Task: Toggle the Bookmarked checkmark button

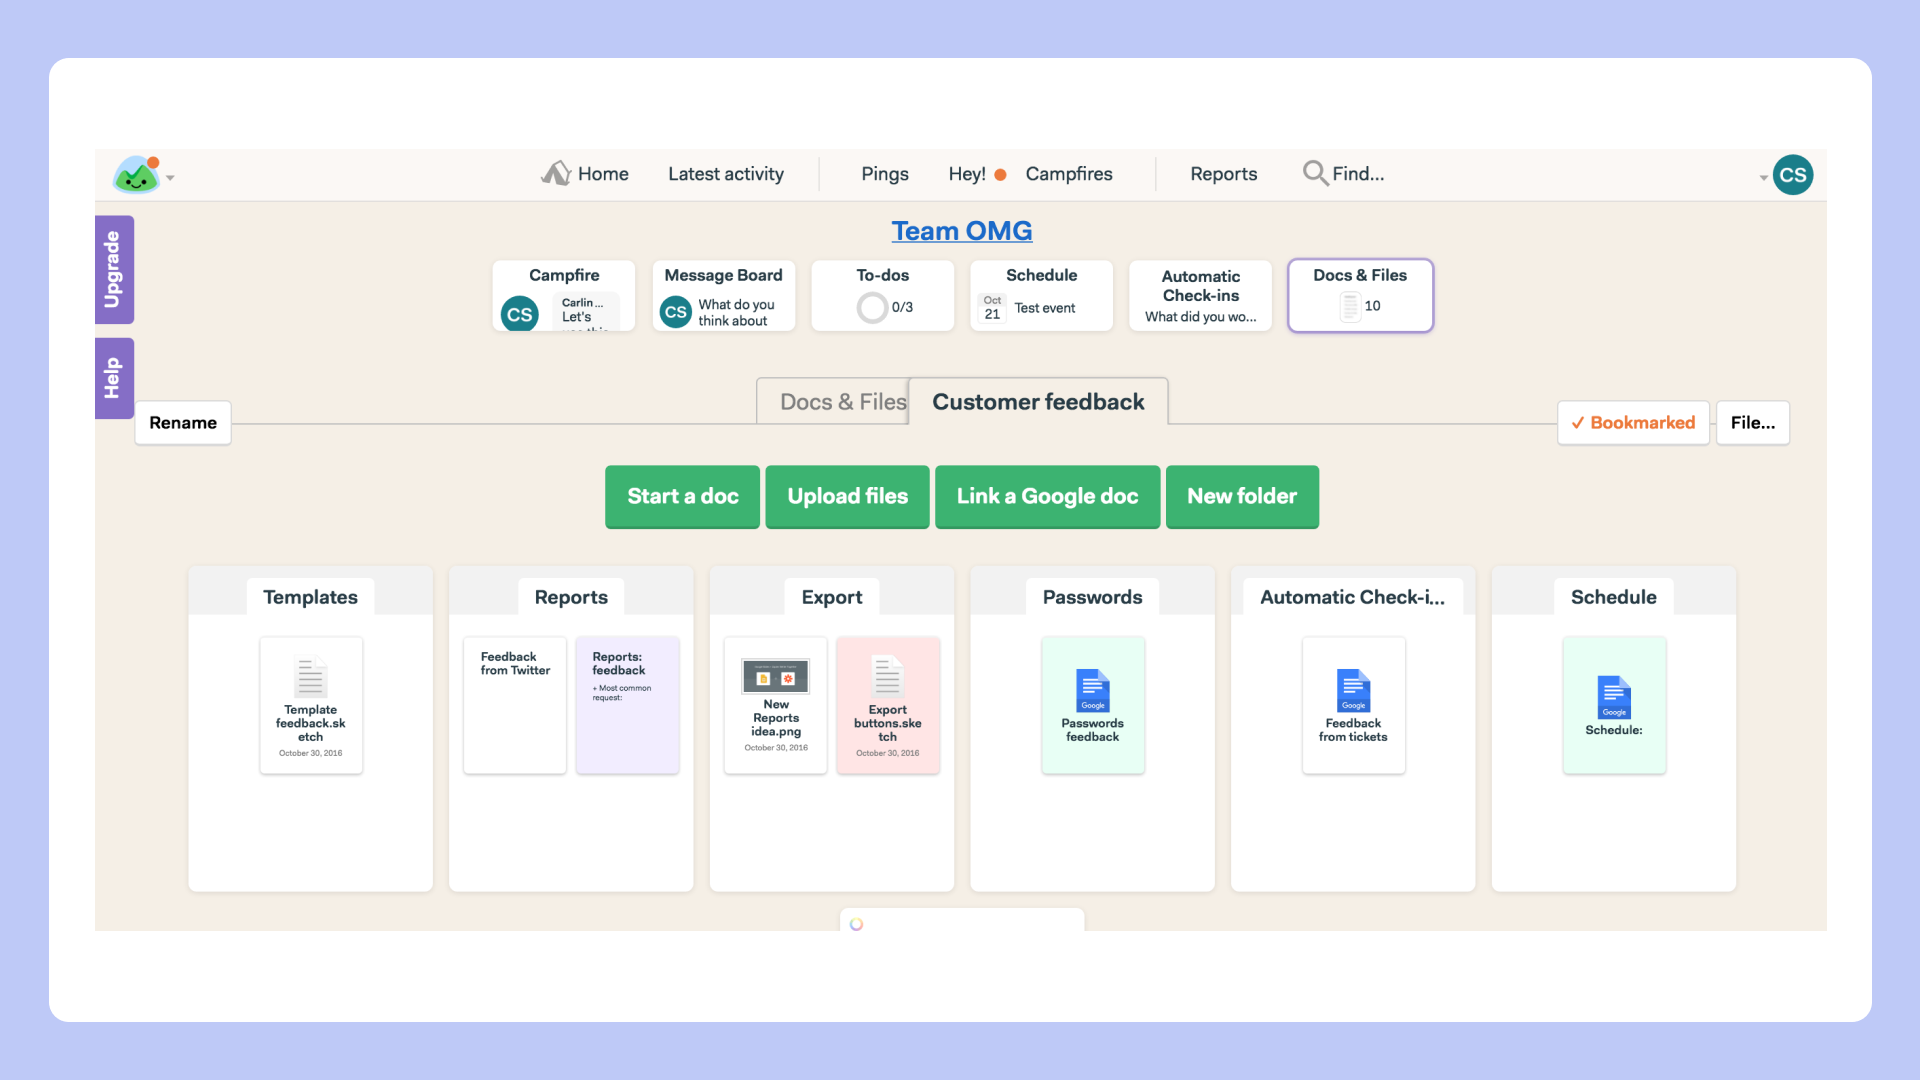Action: pyautogui.click(x=1633, y=423)
